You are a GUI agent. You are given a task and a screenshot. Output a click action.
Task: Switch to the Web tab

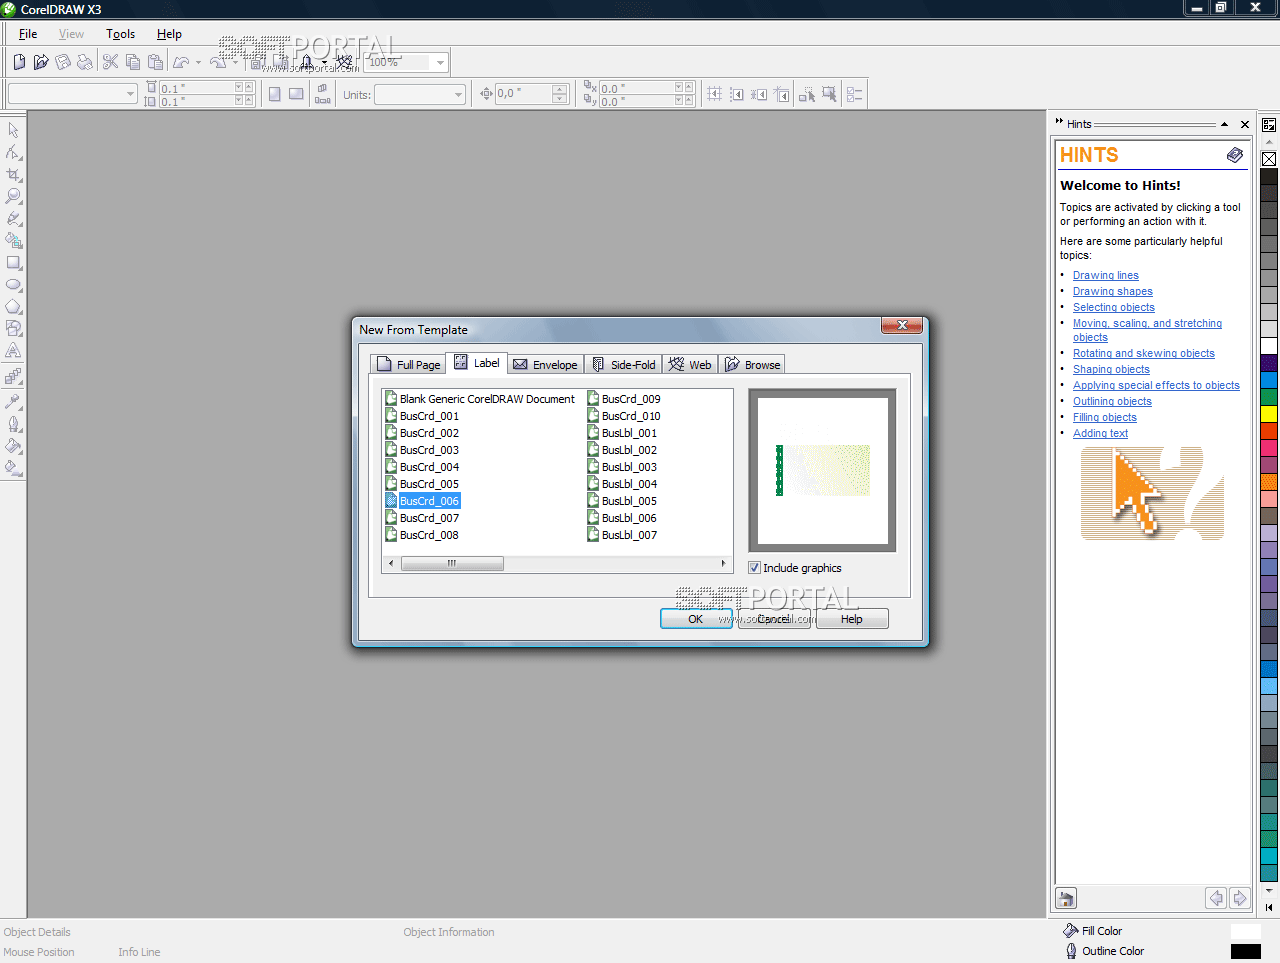(690, 364)
